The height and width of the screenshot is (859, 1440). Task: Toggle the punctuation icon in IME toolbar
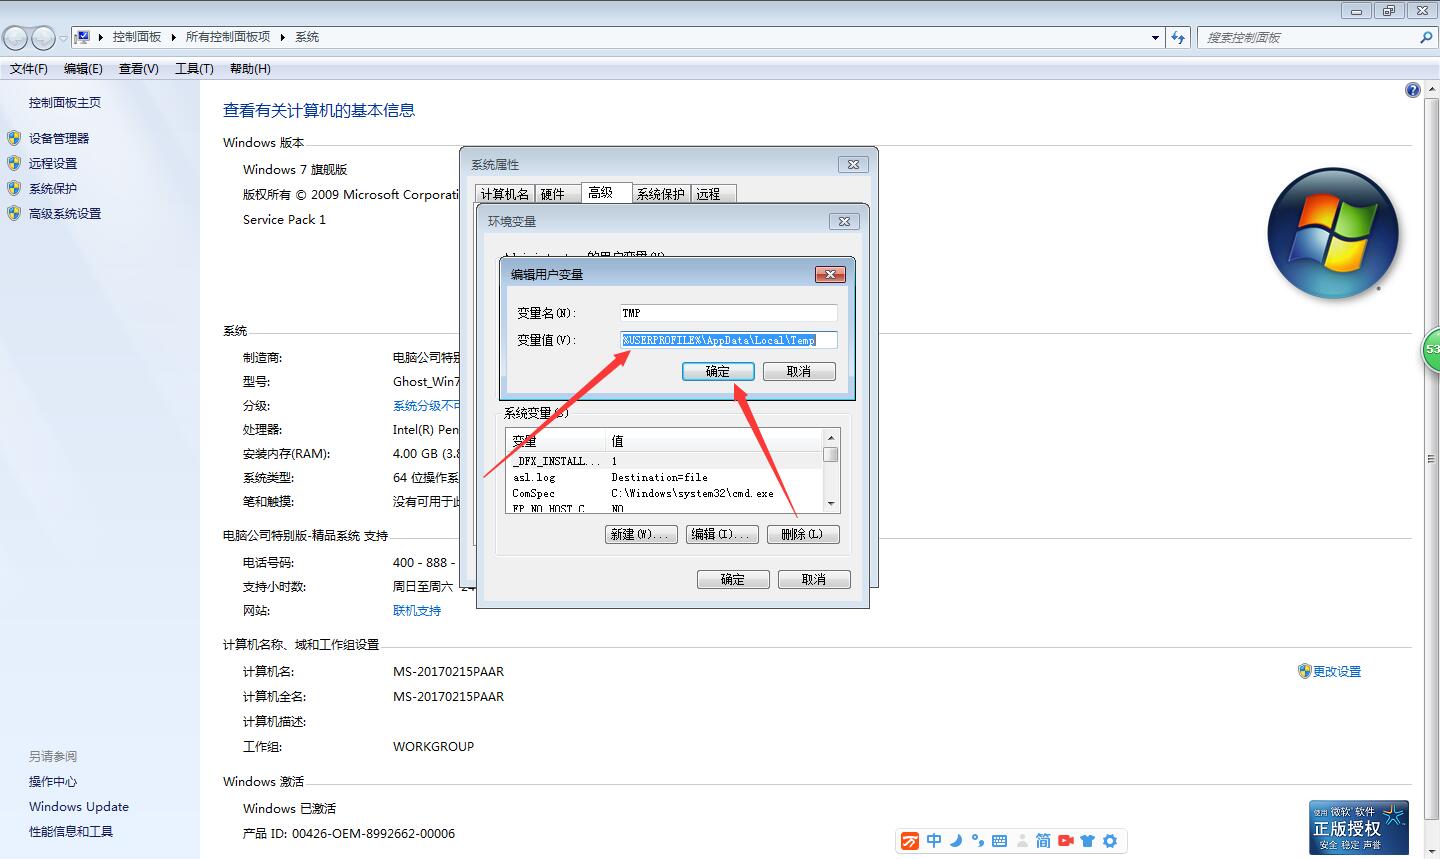[x=977, y=841]
